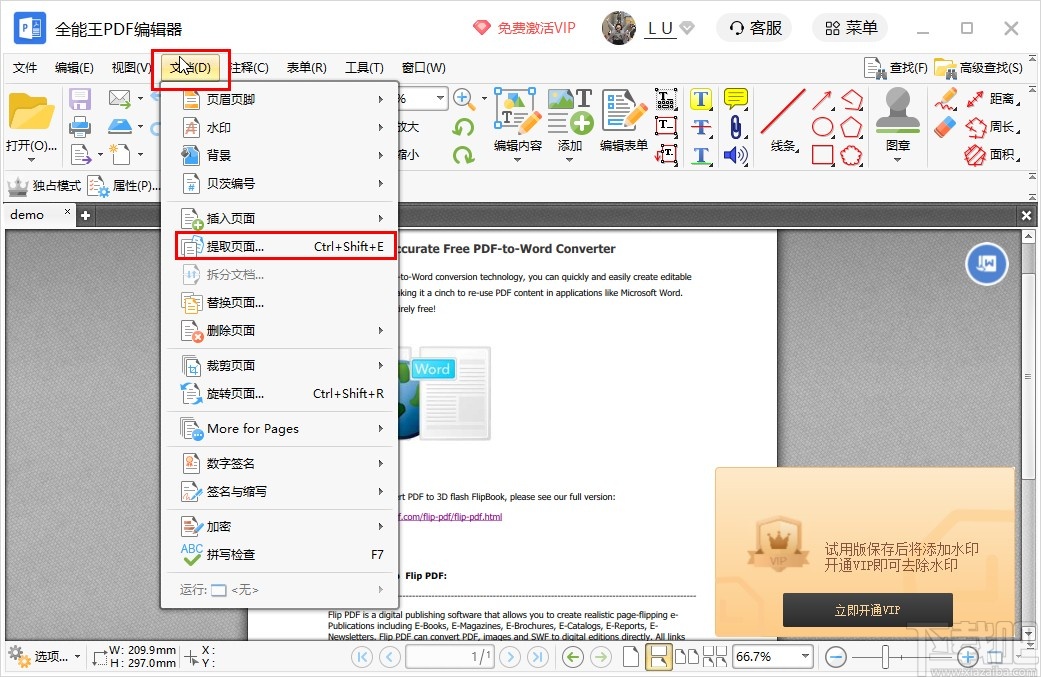Open the File menu
Image resolution: width=1041 pixels, height=677 pixels.
tap(25, 68)
